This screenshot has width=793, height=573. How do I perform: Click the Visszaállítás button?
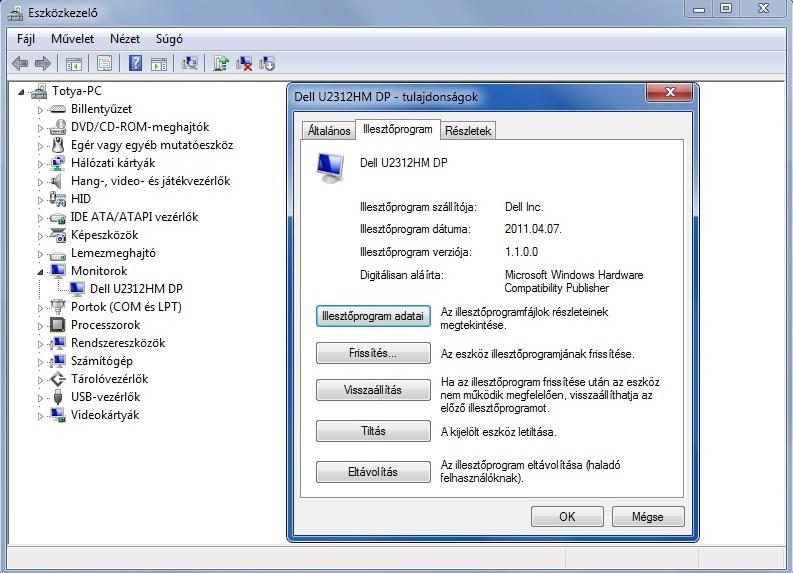click(x=373, y=390)
